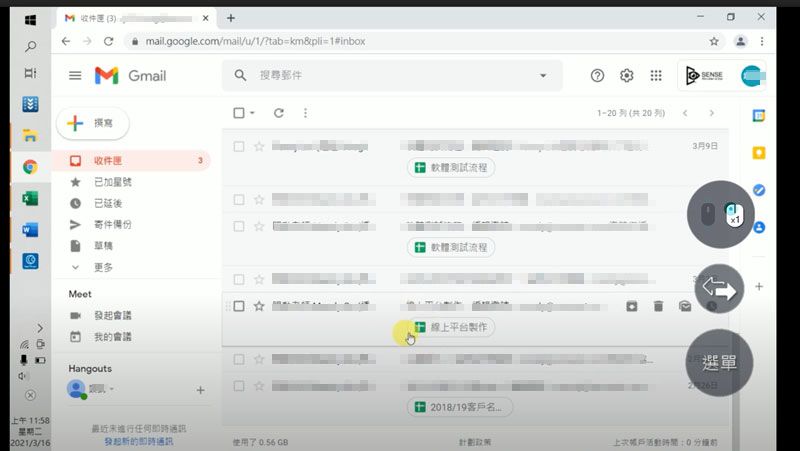Star the email with 2018/19客戶名 attachment
Viewport: 800px width, 451px height.
click(x=259, y=386)
